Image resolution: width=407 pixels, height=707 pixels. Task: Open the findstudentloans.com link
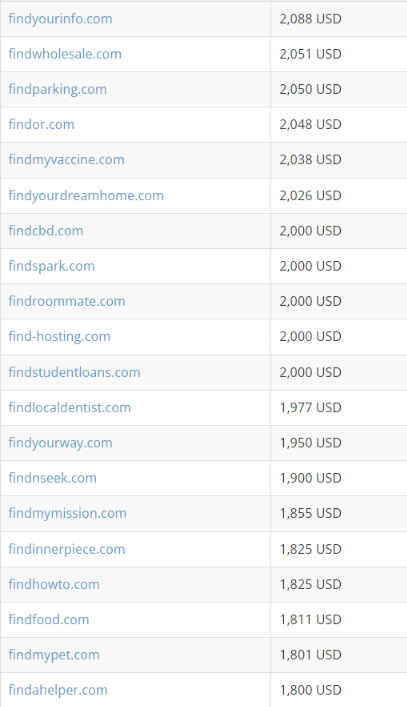(74, 372)
